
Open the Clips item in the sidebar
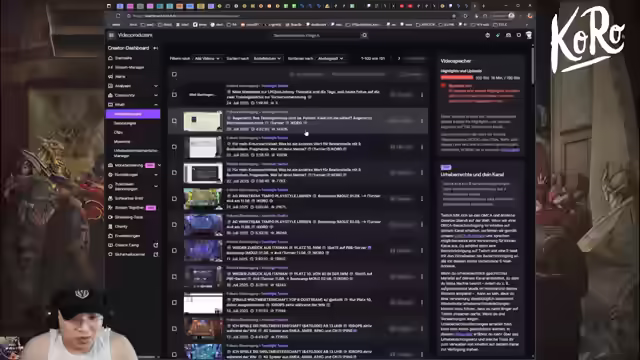pos(118,132)
